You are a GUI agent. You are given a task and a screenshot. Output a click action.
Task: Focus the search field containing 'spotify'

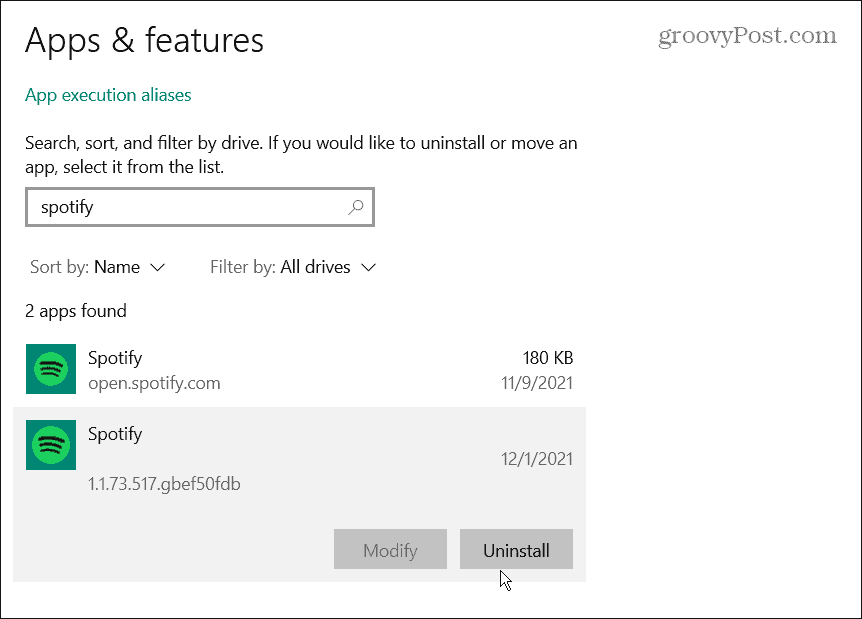click(x=190, y=208)
